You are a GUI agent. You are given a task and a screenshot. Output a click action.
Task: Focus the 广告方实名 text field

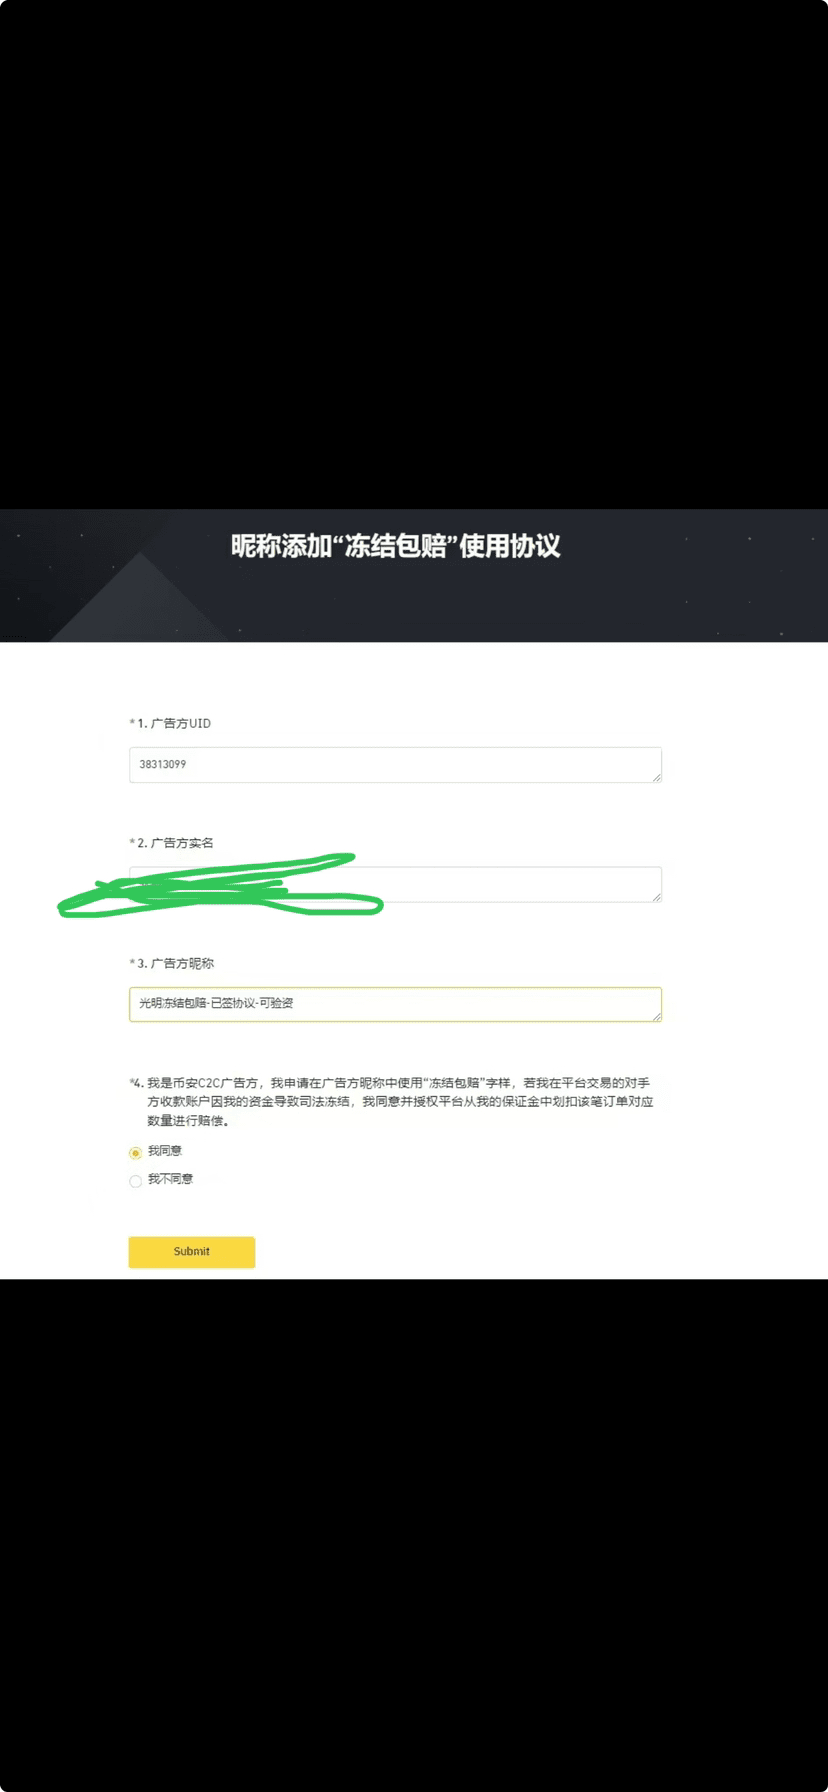tap(395, 884)
